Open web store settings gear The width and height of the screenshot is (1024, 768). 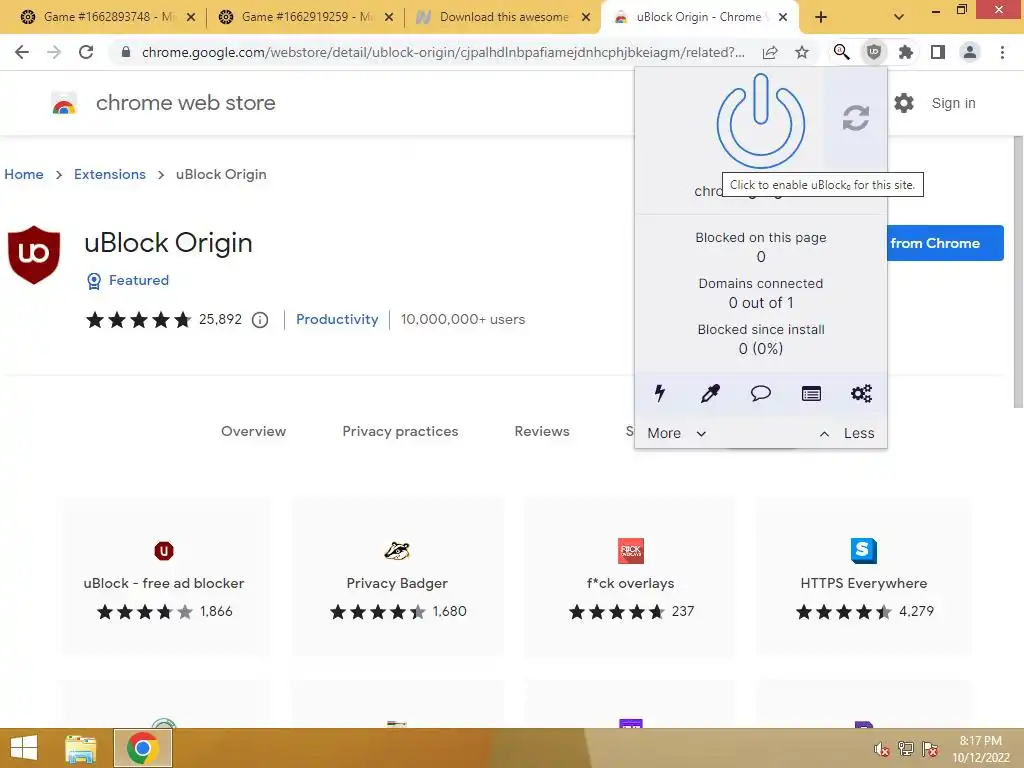(903, 103)
